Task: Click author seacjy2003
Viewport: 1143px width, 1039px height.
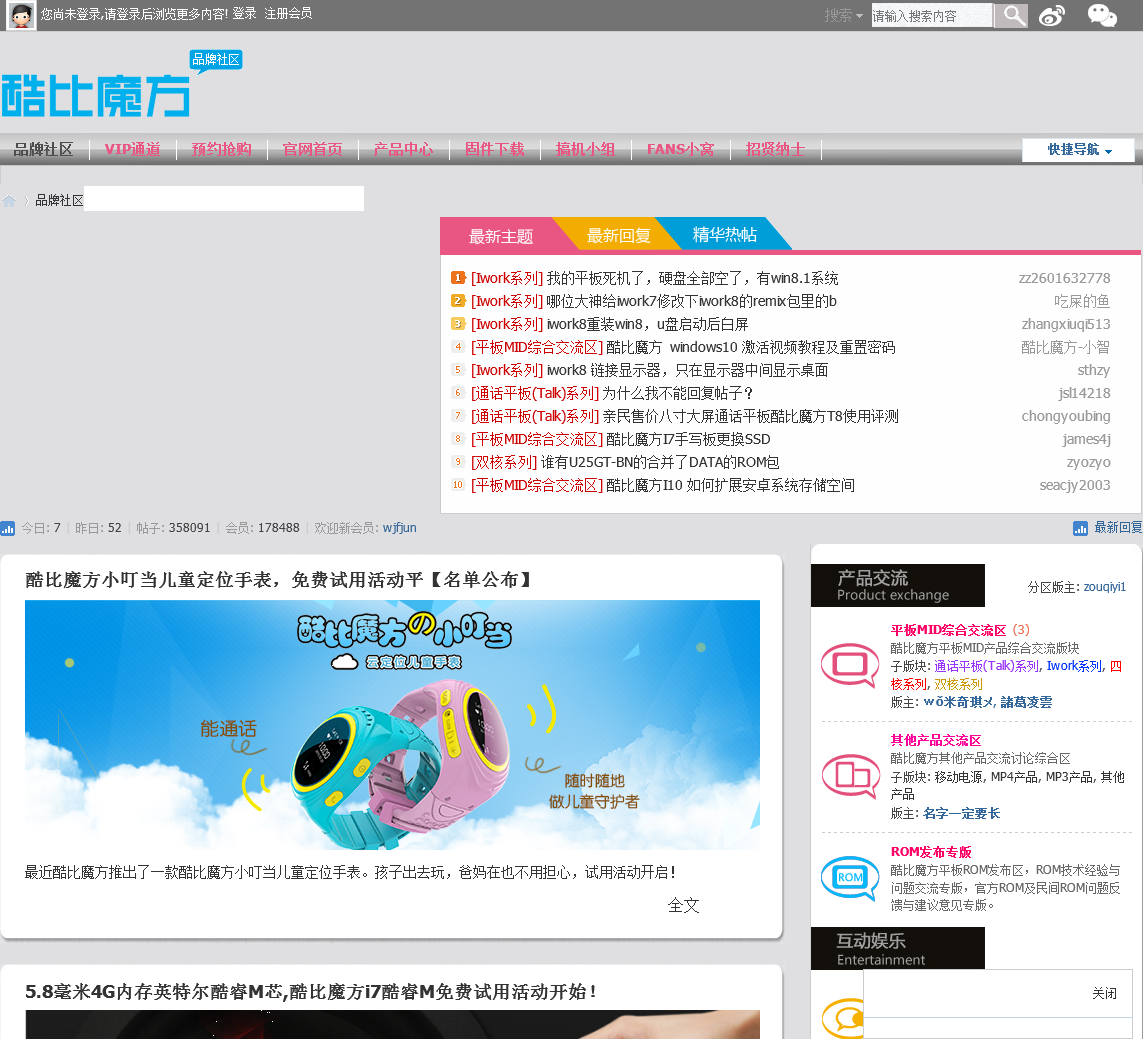Action: 1074,486
